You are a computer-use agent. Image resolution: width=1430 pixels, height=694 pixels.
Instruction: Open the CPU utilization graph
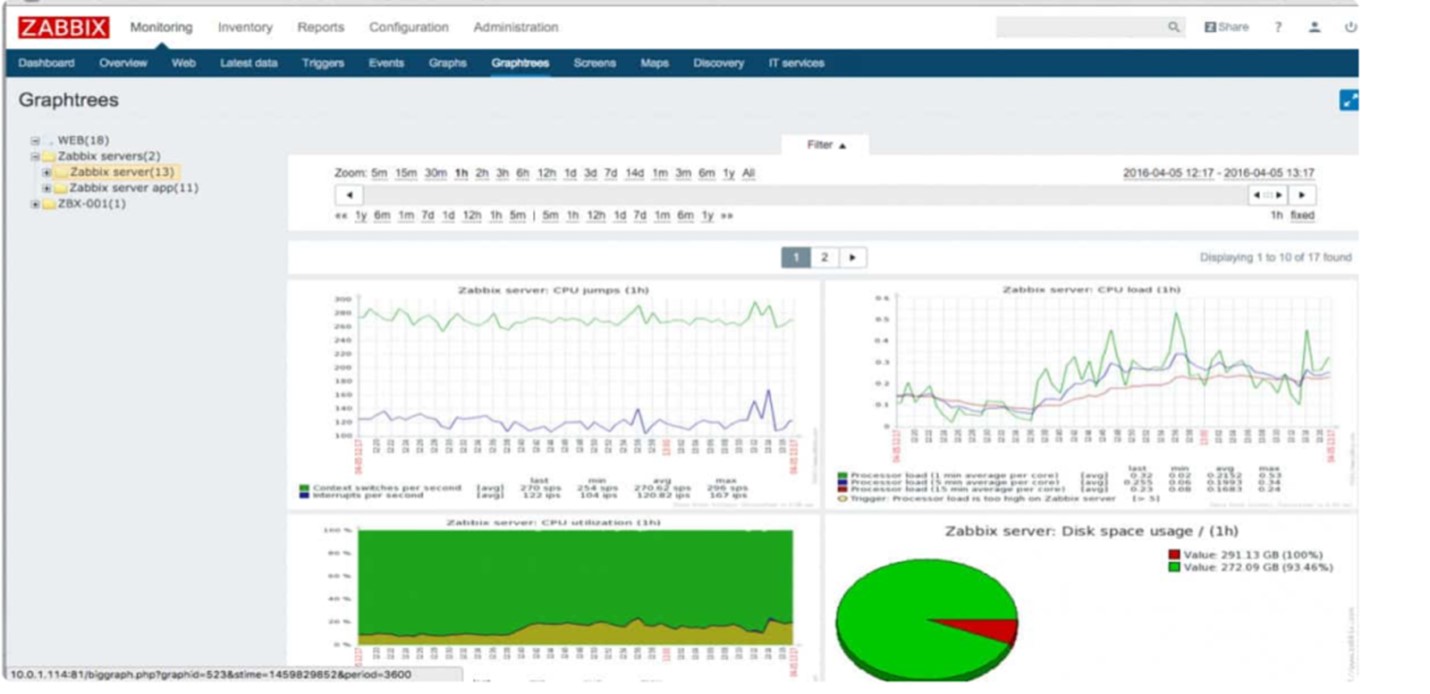tap(553, 598)
